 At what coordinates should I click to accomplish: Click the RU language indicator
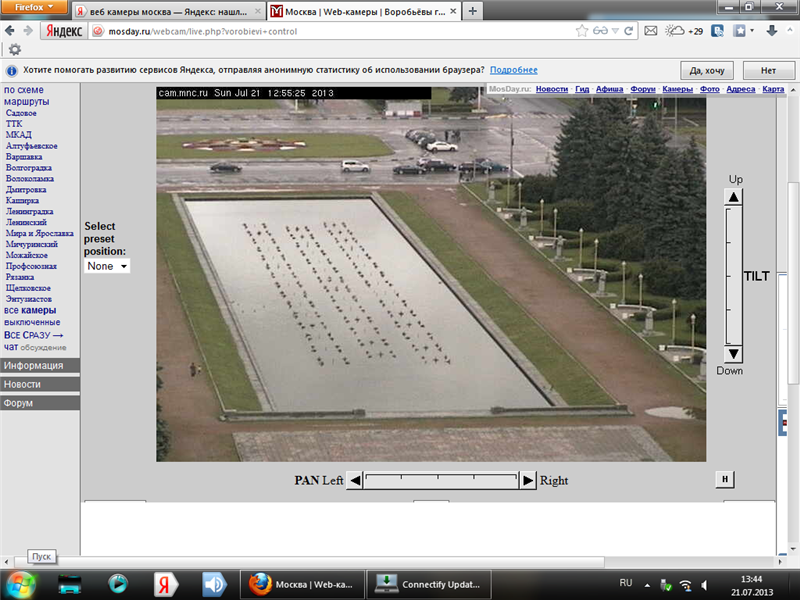pyautogui.click(x=626, y=583)
